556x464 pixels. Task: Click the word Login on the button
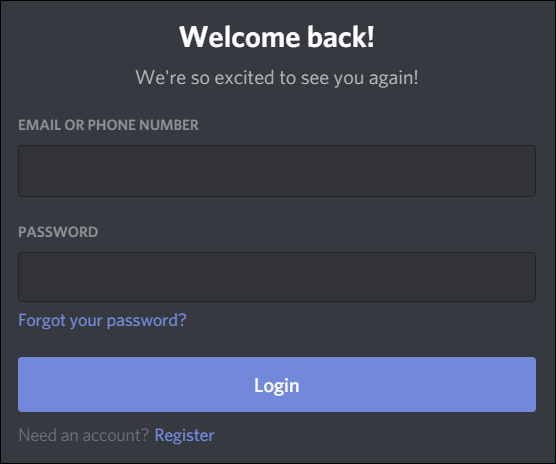pos(277,386)
